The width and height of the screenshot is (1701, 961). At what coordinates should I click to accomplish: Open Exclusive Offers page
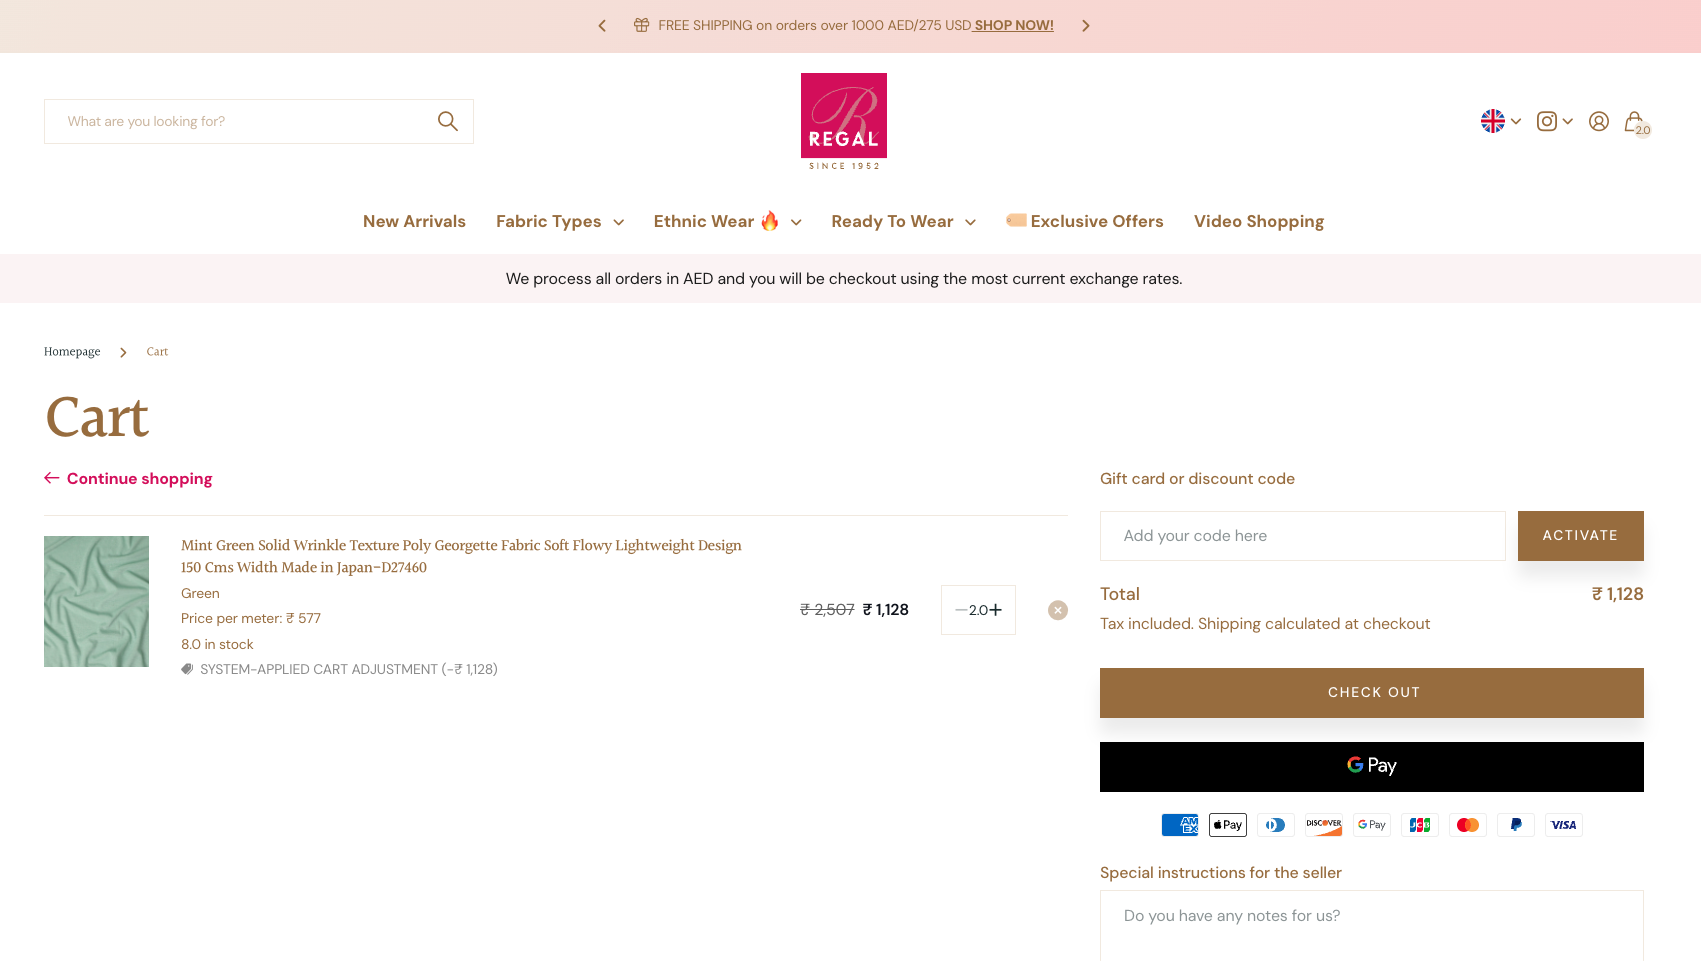tap(1085, 222)
